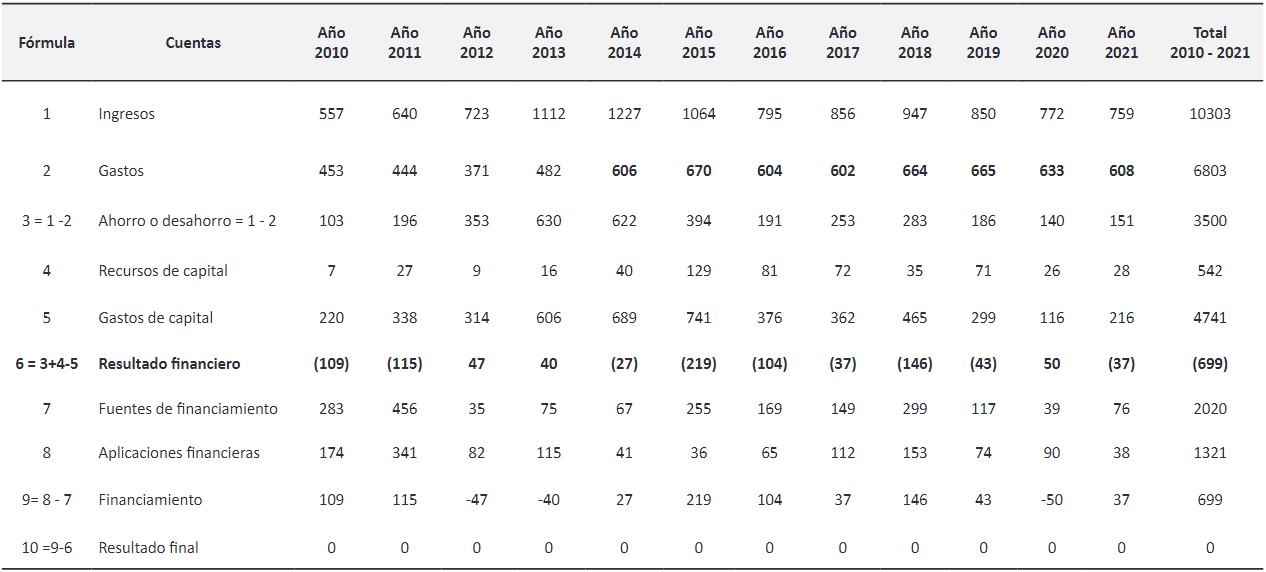The height and width of the screenshot is (572, 1266).
Task: Click the Fórmula column header
Action: coord(47,43)
